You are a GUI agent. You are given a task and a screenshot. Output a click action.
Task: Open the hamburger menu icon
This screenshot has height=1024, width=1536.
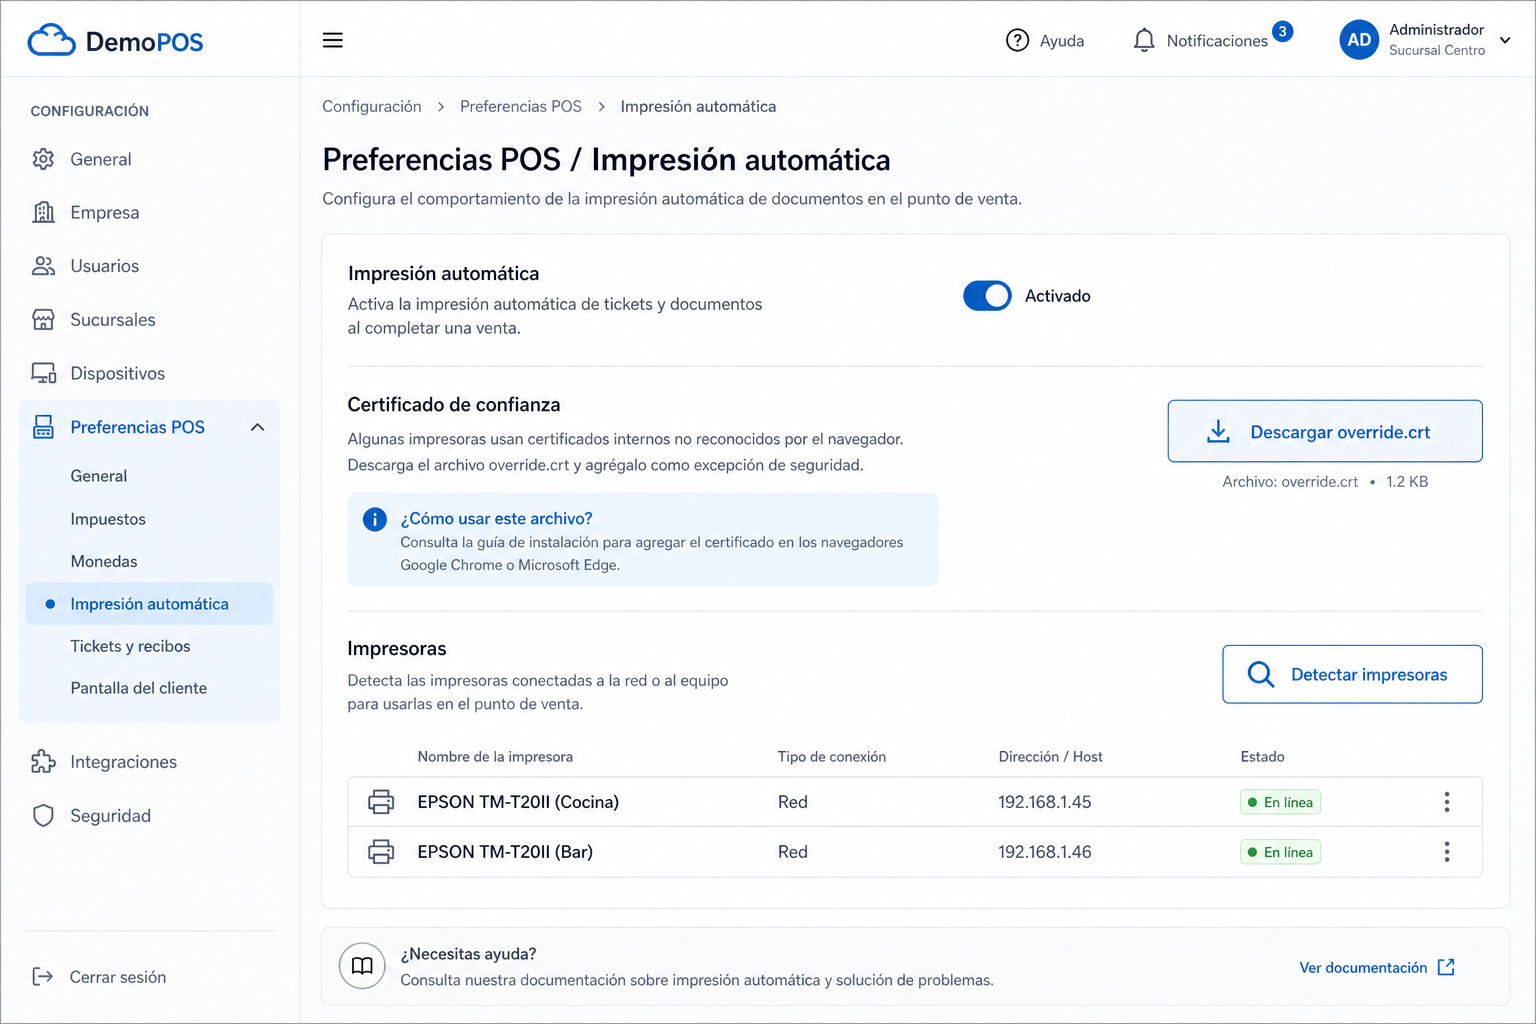[333, 40]
